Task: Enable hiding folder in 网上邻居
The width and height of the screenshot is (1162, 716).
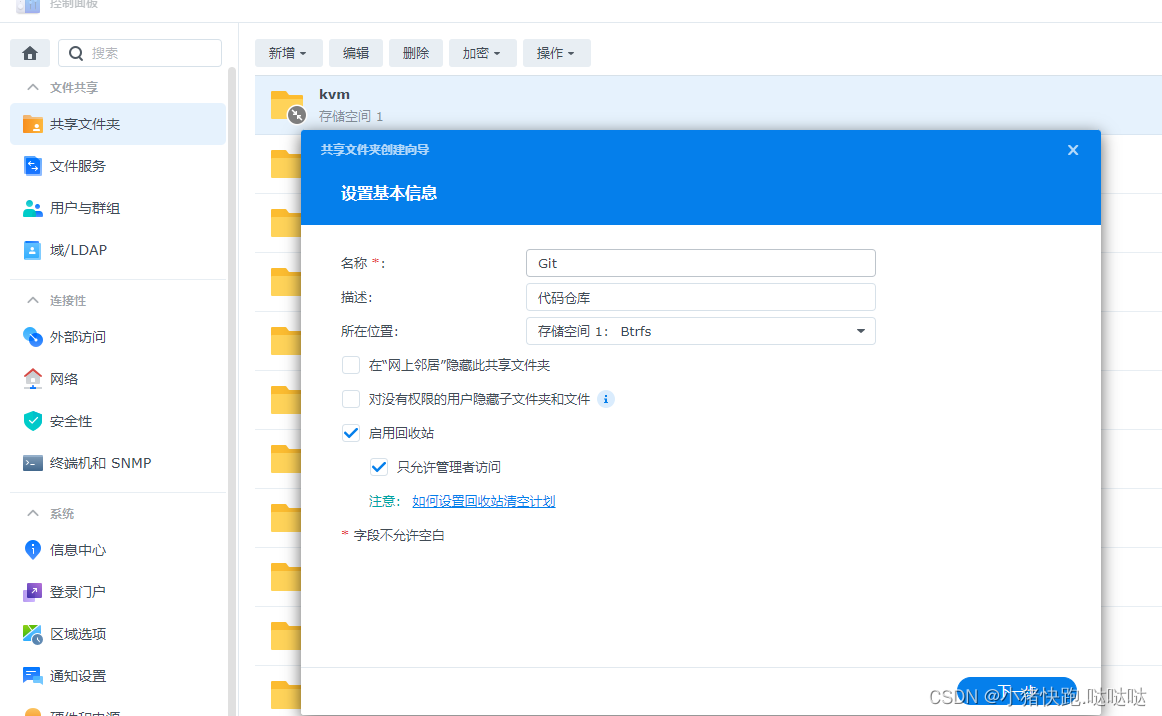Action: (x=351, y=365)
